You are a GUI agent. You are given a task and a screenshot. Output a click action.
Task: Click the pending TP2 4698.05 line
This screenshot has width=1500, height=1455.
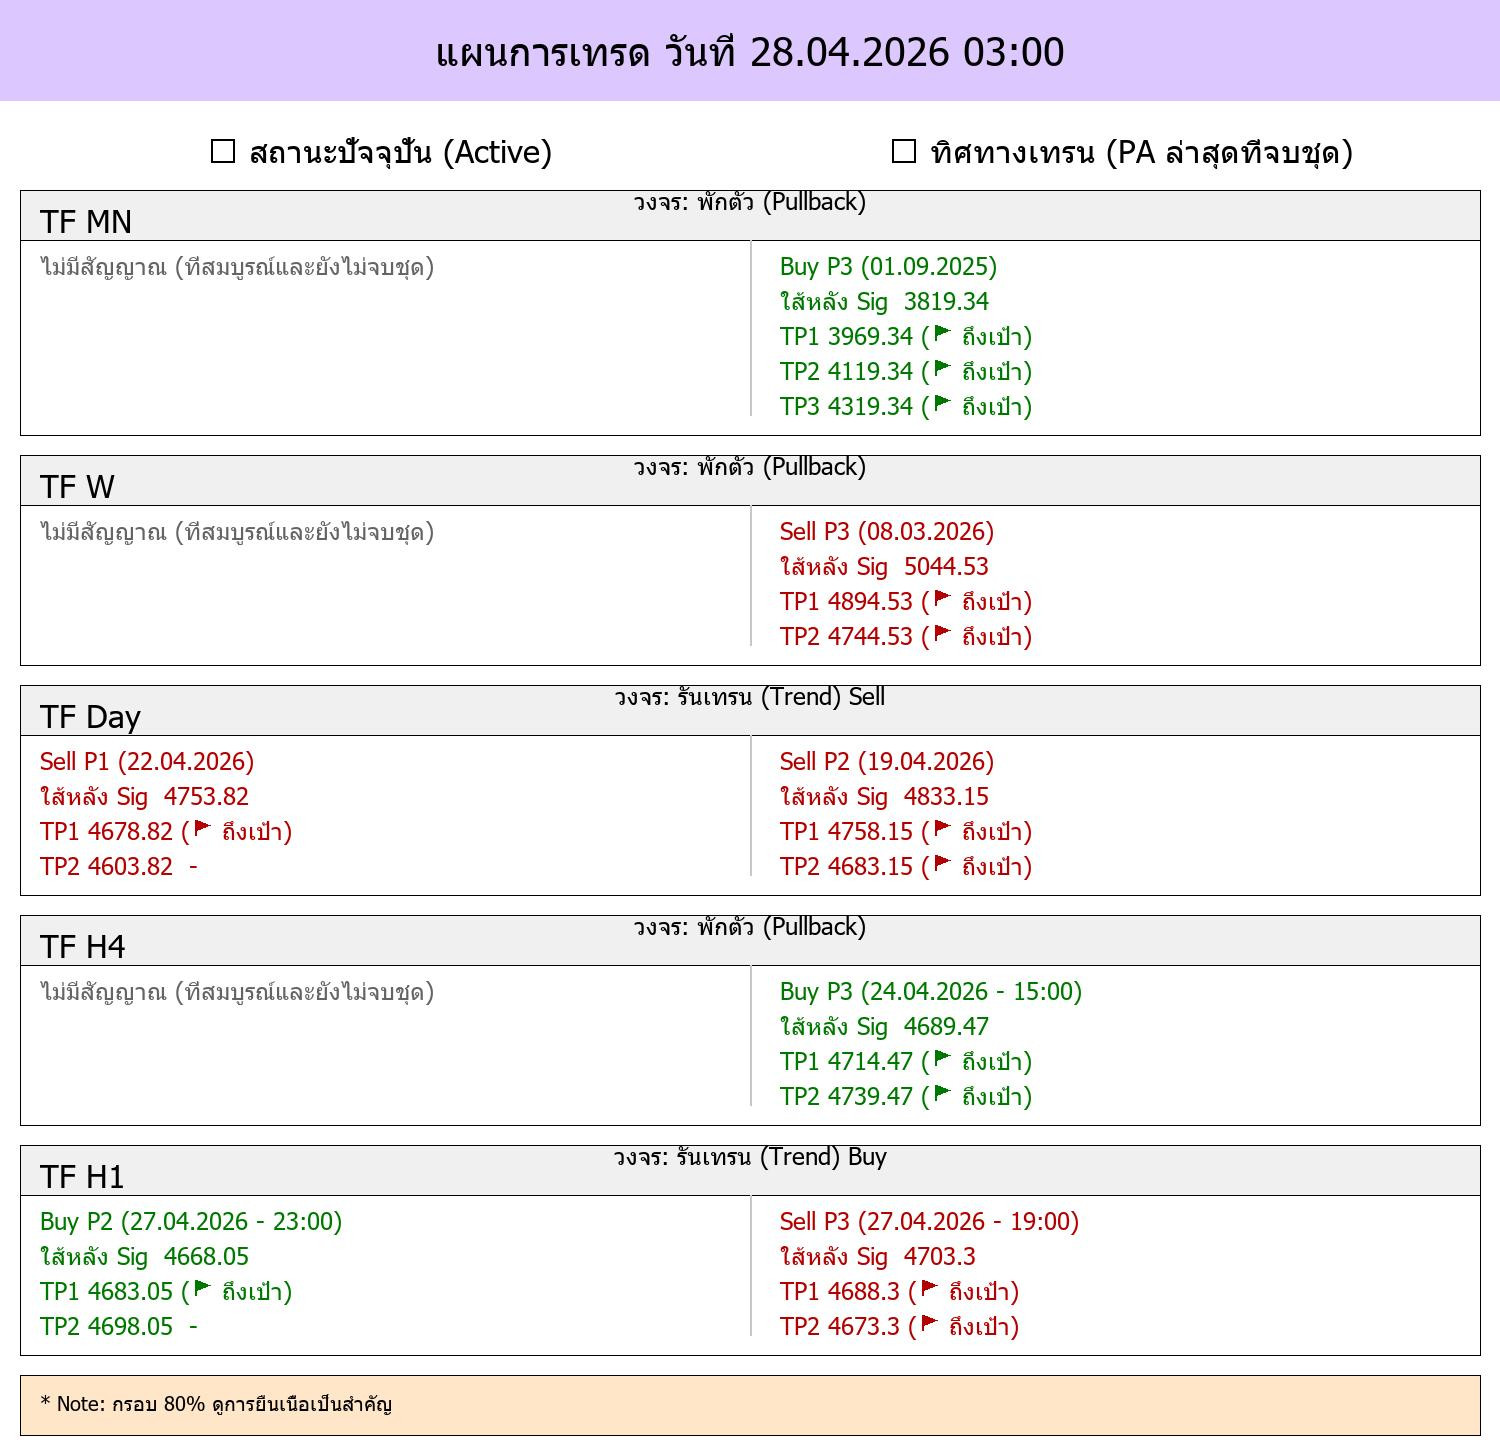119,1326
